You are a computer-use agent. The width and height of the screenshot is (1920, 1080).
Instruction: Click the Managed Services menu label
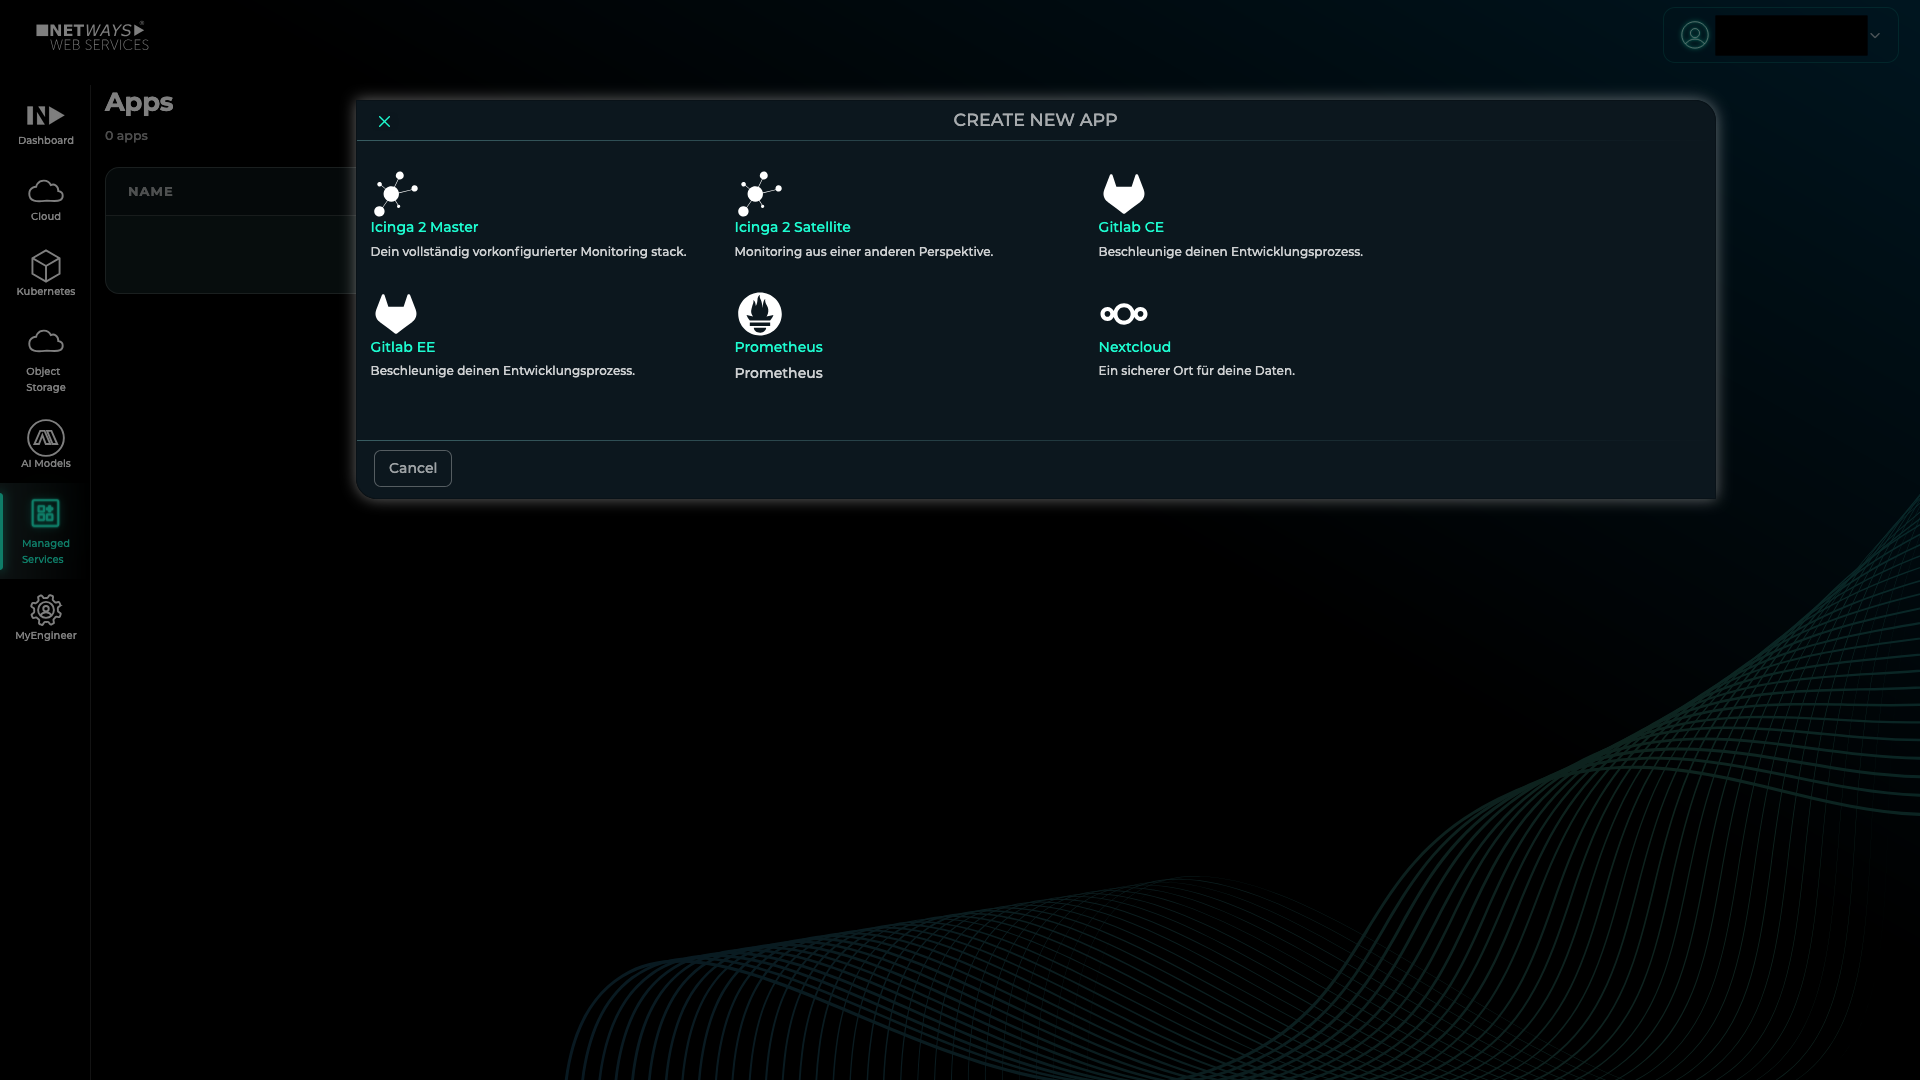pos(45,552)
